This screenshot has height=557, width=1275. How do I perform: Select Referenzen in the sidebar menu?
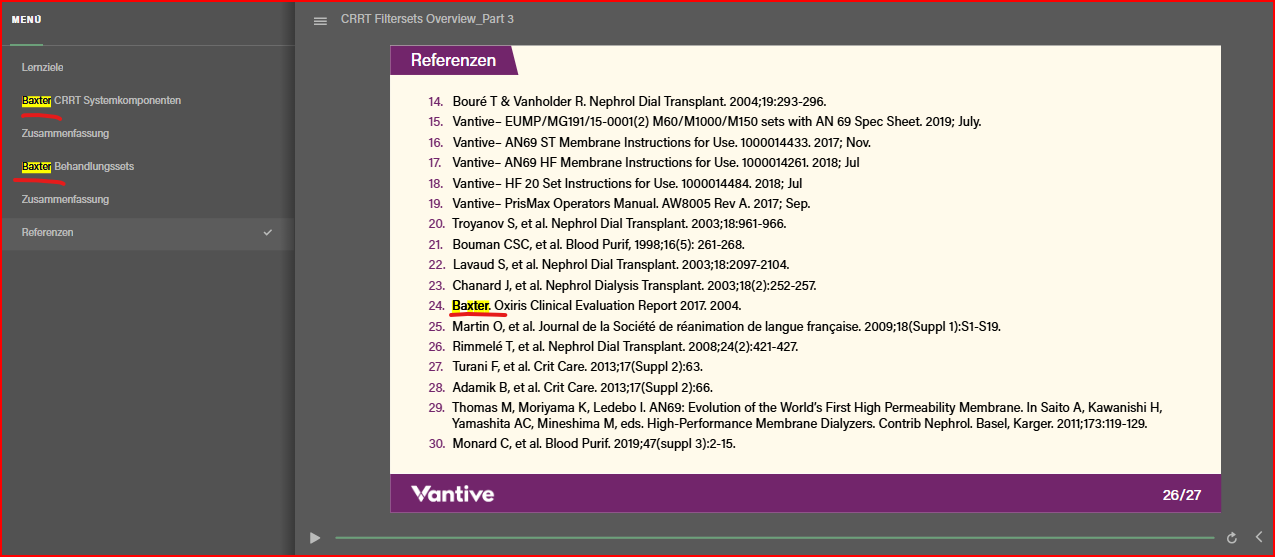pos(47,232)
